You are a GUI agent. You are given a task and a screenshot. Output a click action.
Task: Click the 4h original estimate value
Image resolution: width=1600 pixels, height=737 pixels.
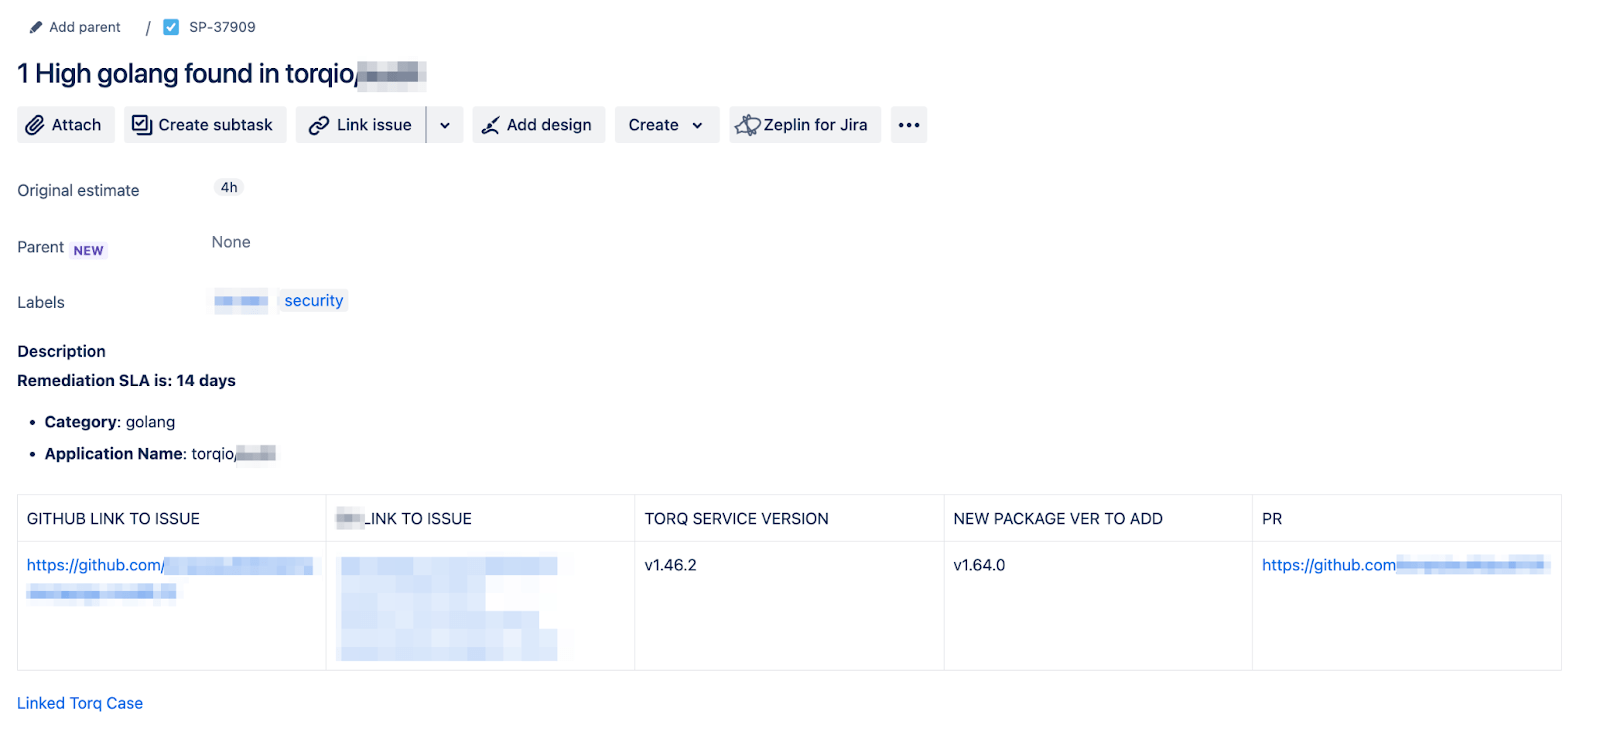click(229, 188)
